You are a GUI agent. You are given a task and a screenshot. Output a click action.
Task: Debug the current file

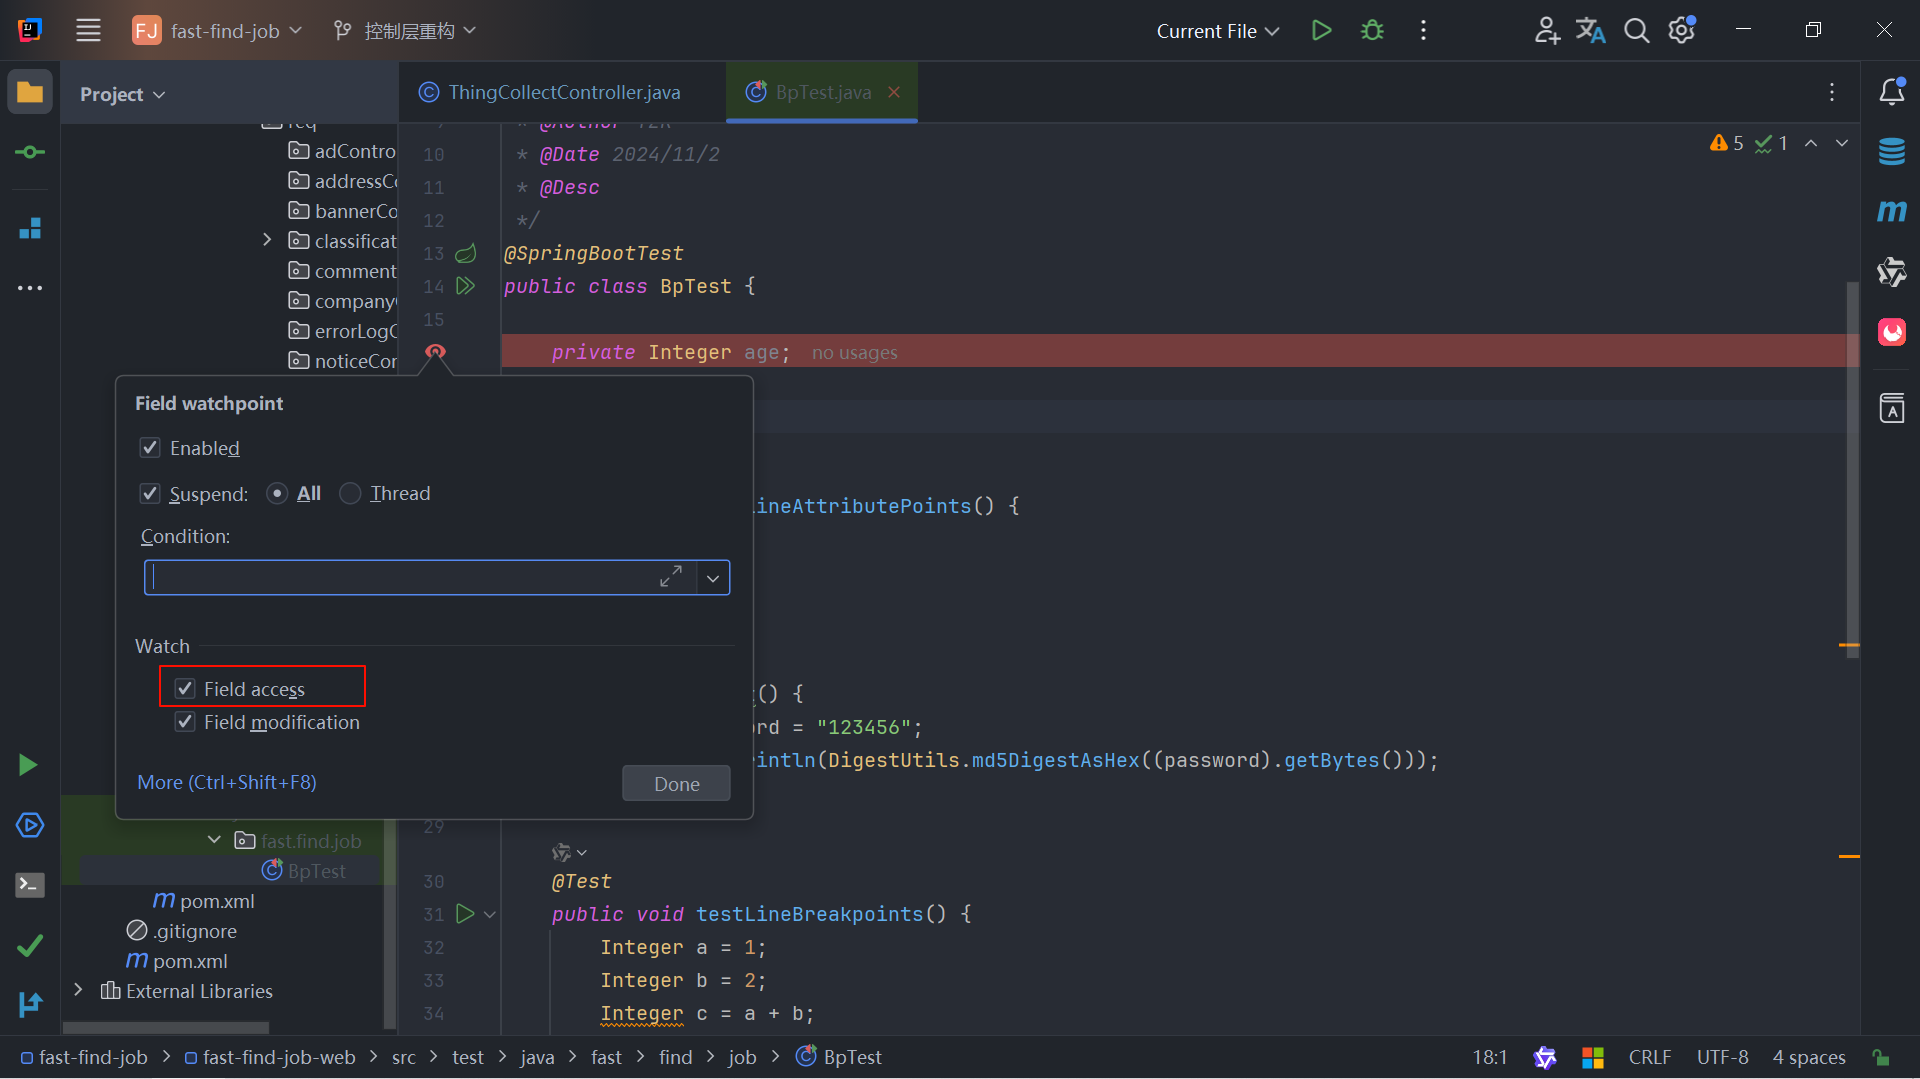tap(1372, 30)
